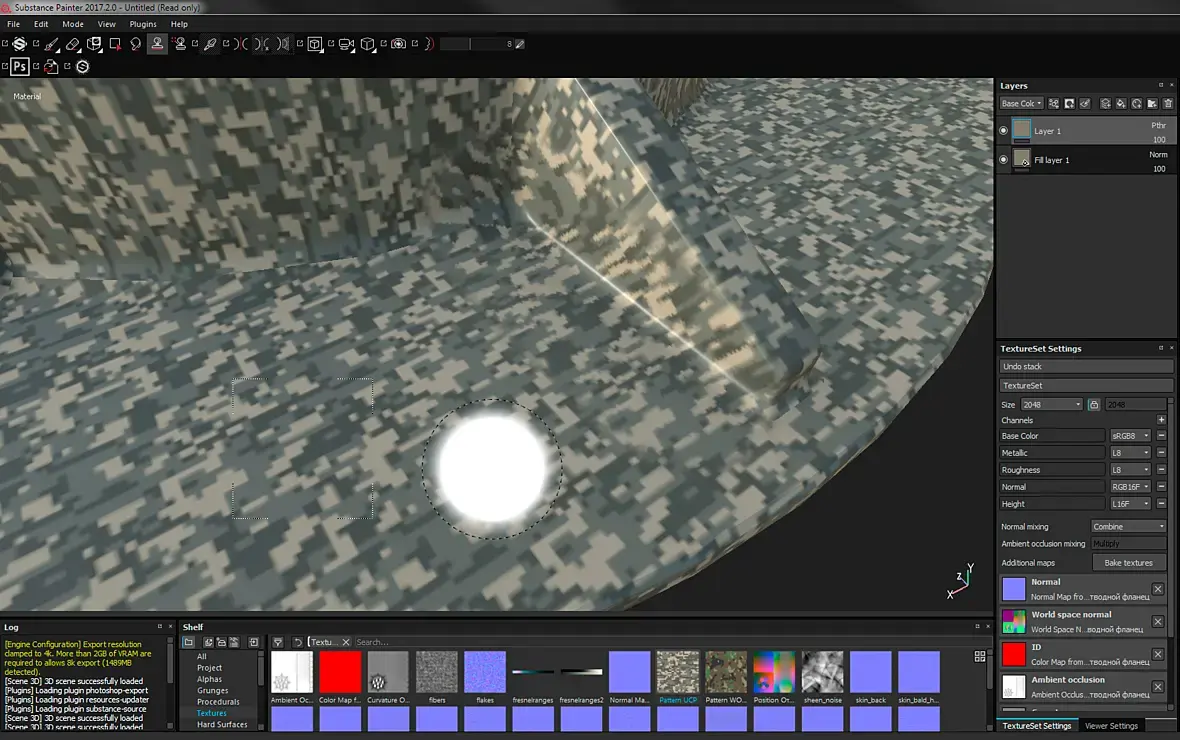Screen dimensions: 1180x740
Task: Remove the Base Color channel minus button
Action: (1161, 436)
